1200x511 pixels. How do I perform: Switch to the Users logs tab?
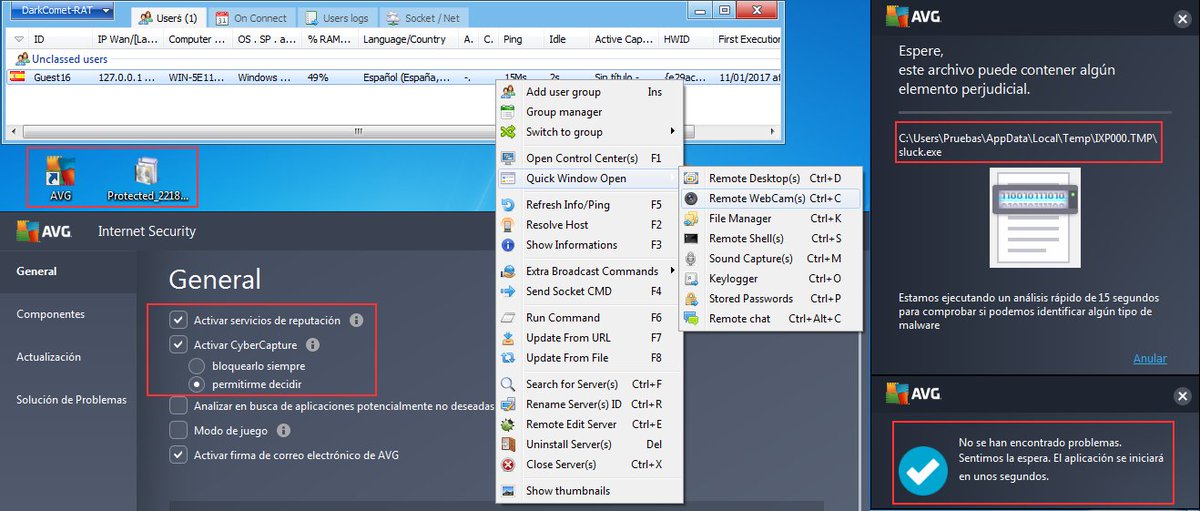337,18
